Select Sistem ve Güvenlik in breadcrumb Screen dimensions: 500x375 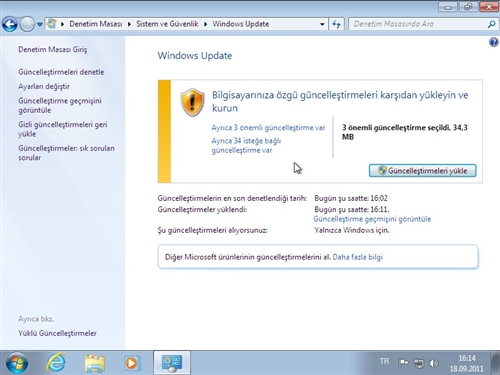[x=167, y=24]
